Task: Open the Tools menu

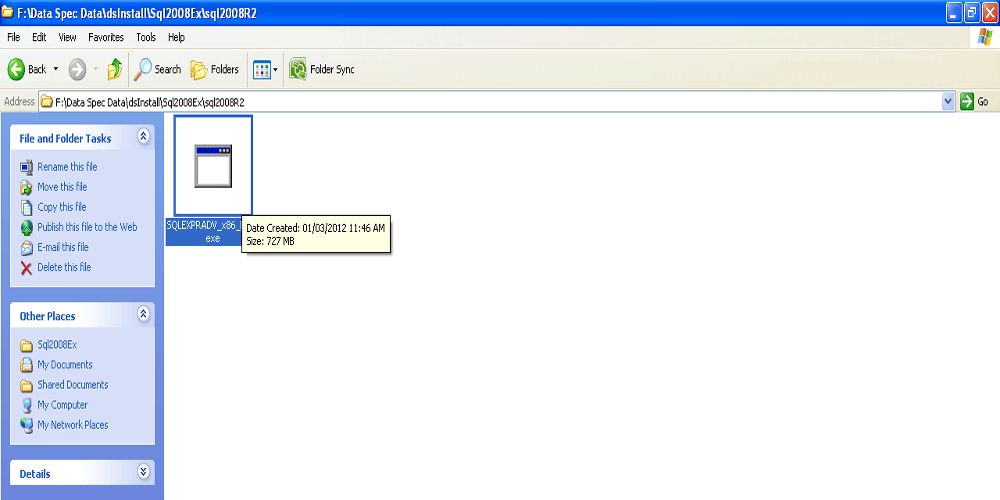Action: pos(146,38)
